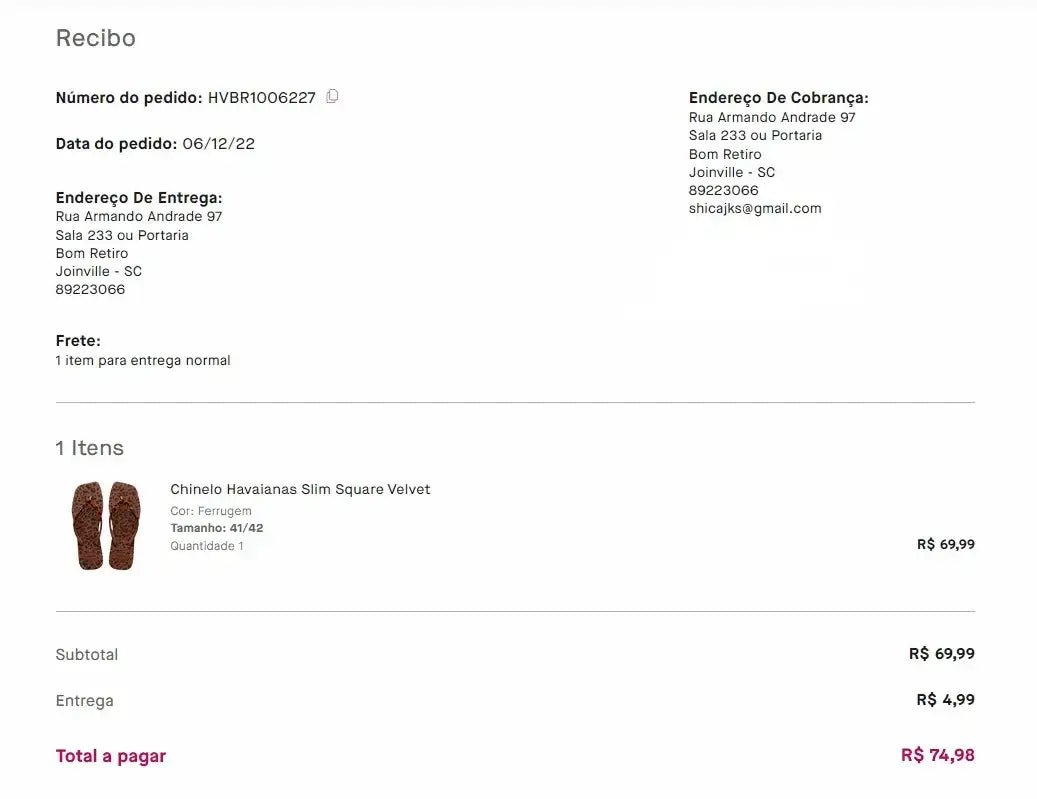
Task: Click the order date 06/12/22
Action: (218, 144)
